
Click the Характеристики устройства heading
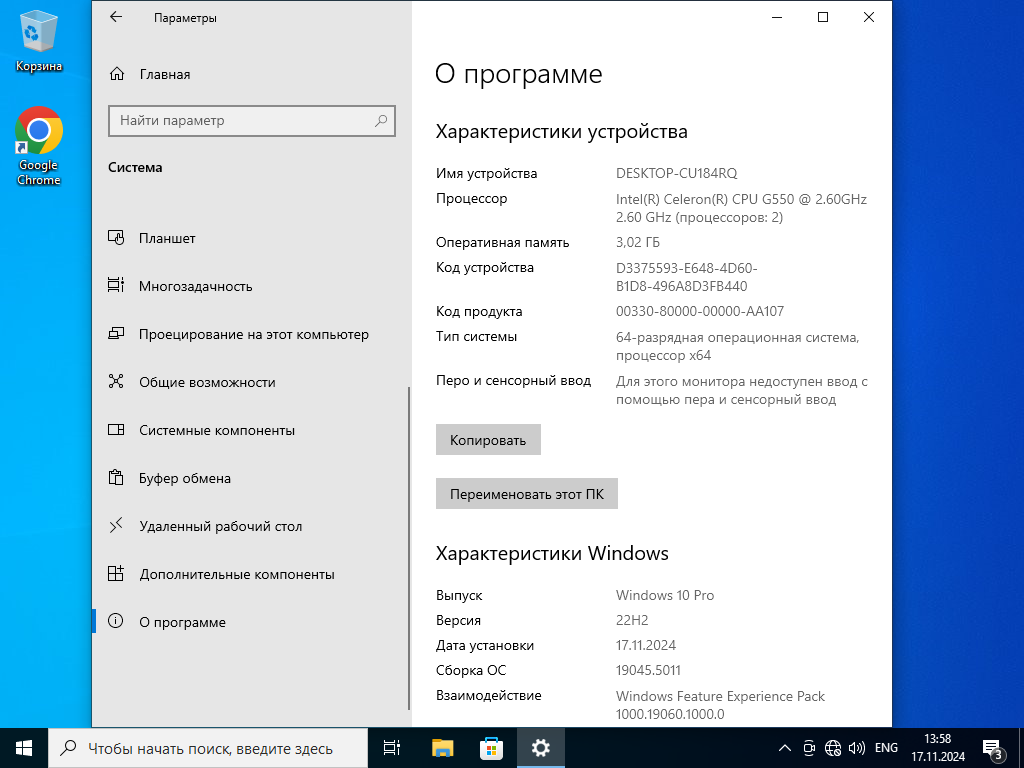[x=562, y=131]
